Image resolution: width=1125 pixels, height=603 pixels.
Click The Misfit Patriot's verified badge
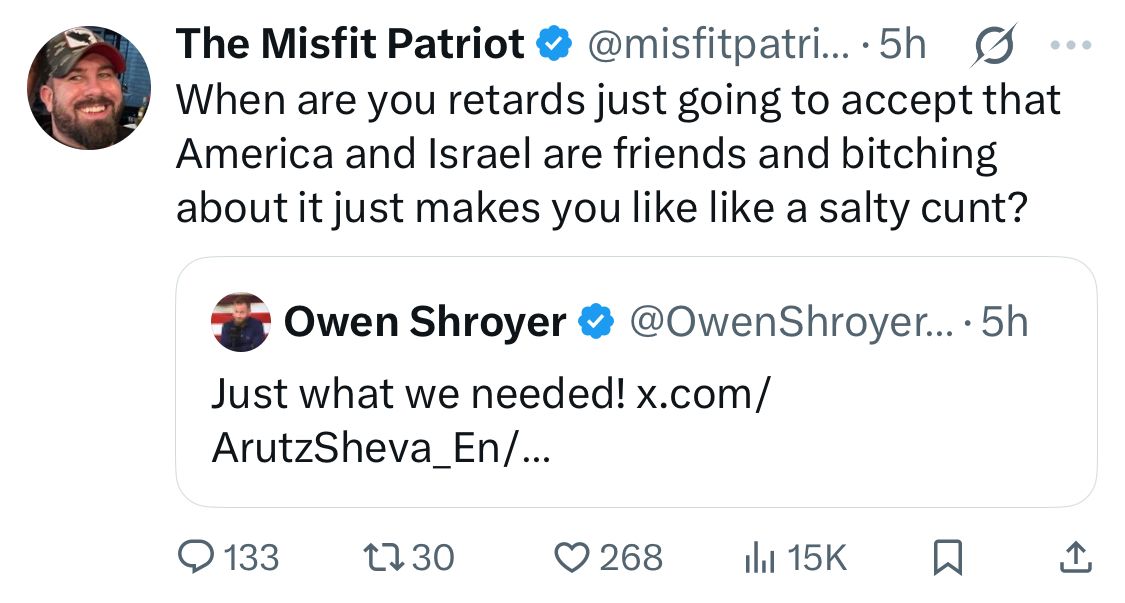tap(555, 45)
